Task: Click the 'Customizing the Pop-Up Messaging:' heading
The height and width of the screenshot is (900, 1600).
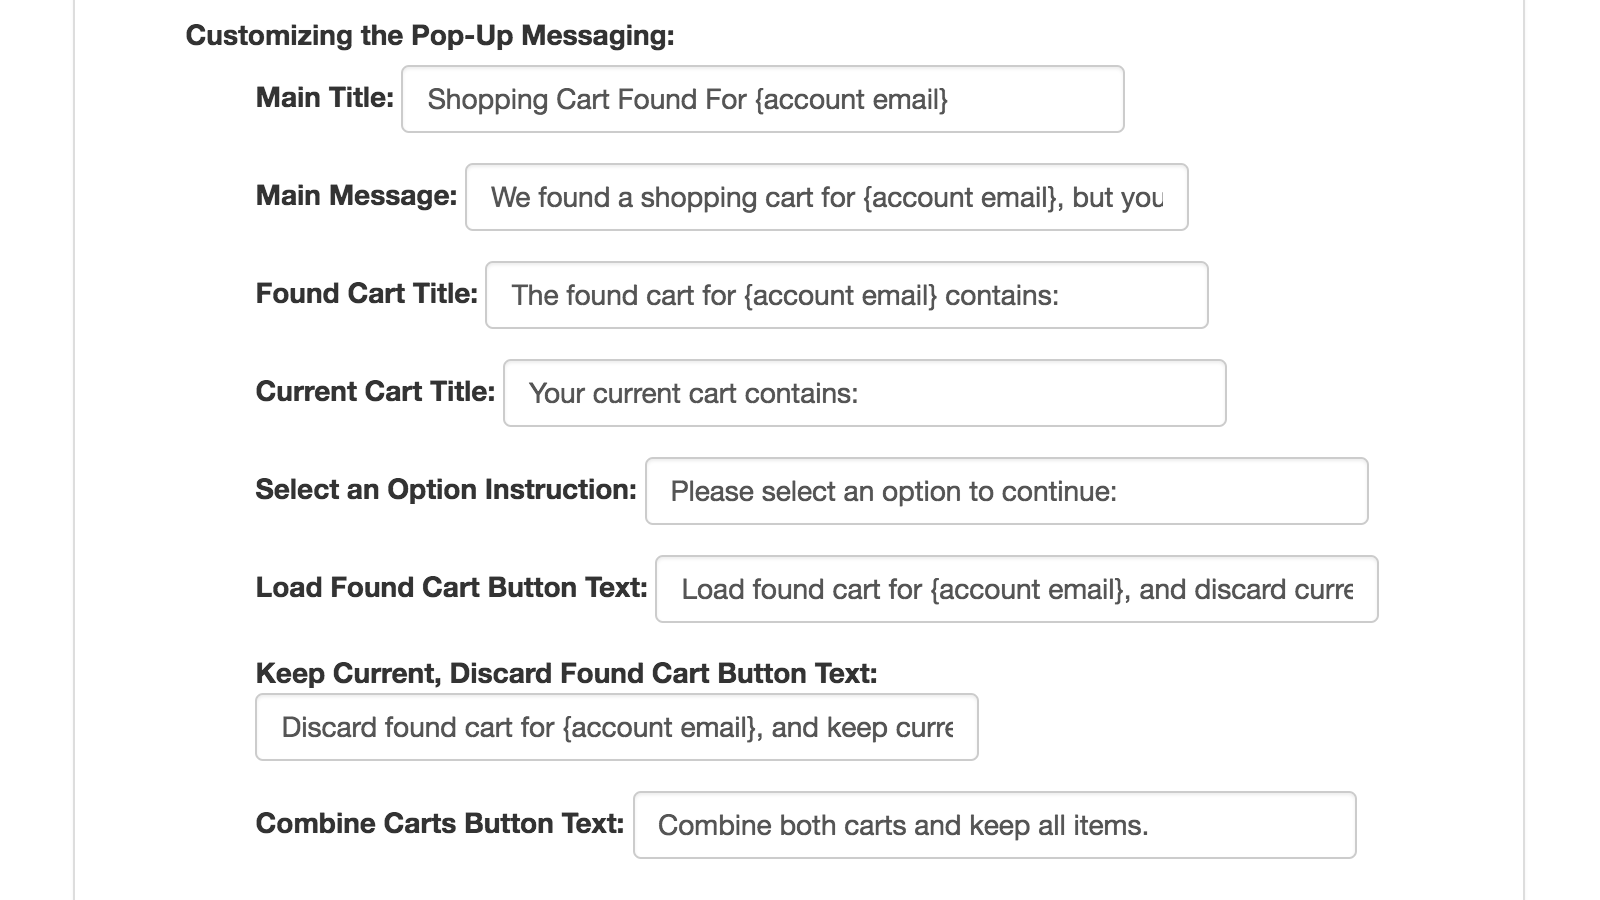Action: [430, 35]
